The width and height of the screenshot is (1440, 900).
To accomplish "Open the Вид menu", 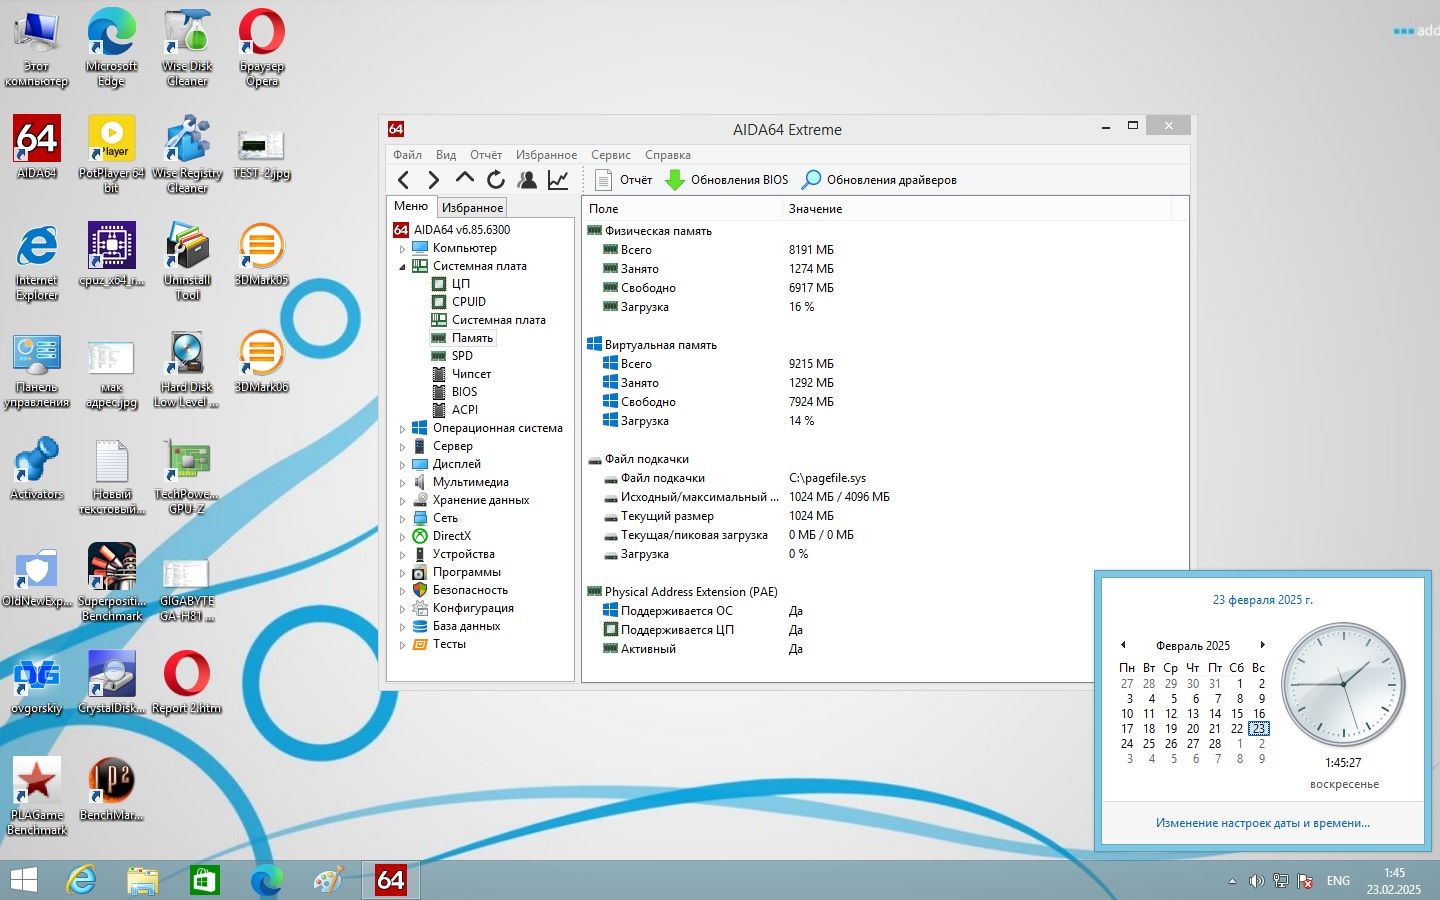I will click(446, 155).
